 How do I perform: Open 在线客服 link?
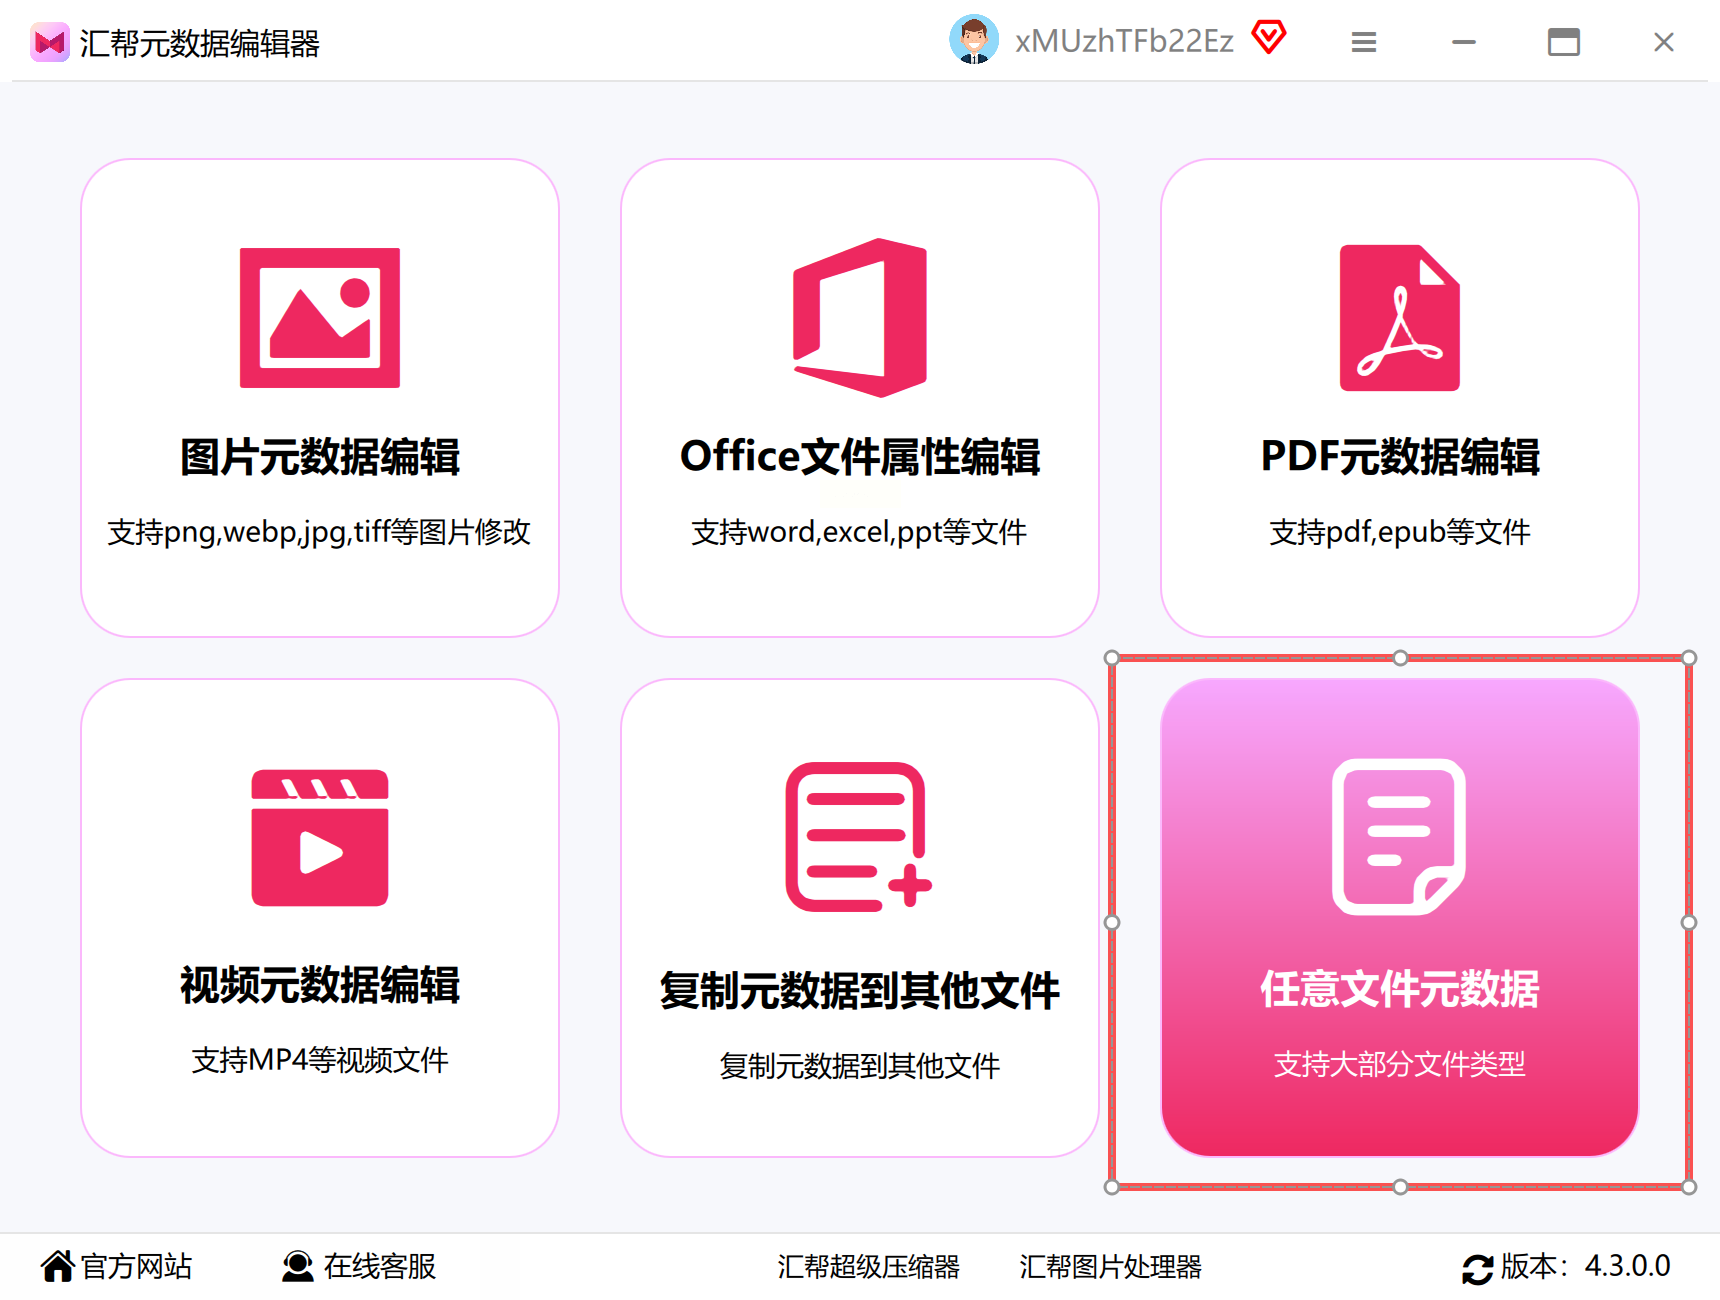[380, 1266]
